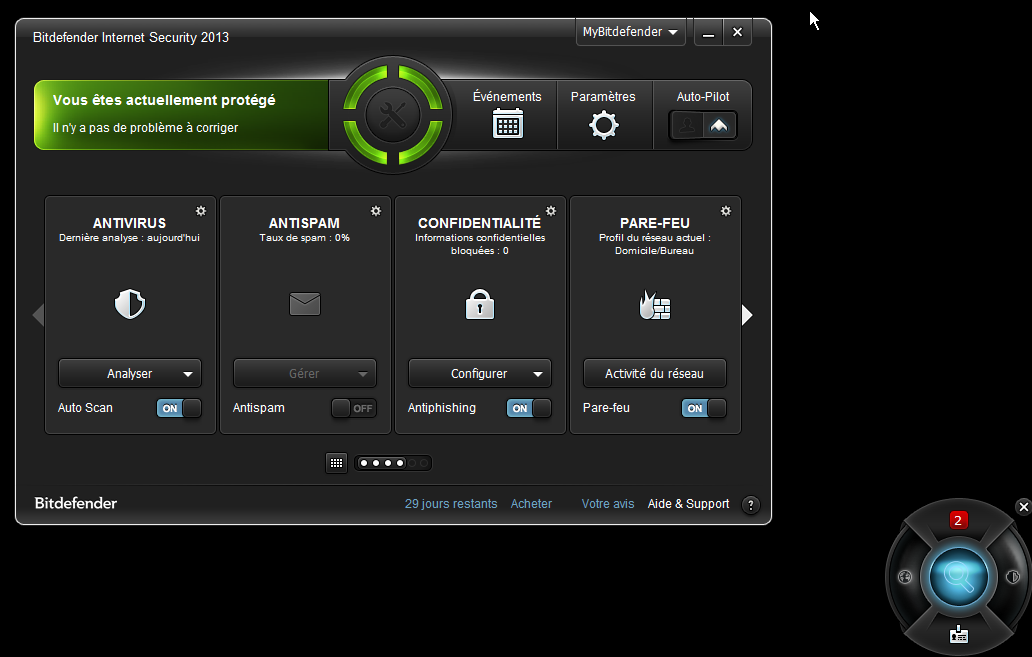This screenshot has height=657, width=1032.
Task: Click the PARE-FEU module title
Action: [x=655, y=223]
